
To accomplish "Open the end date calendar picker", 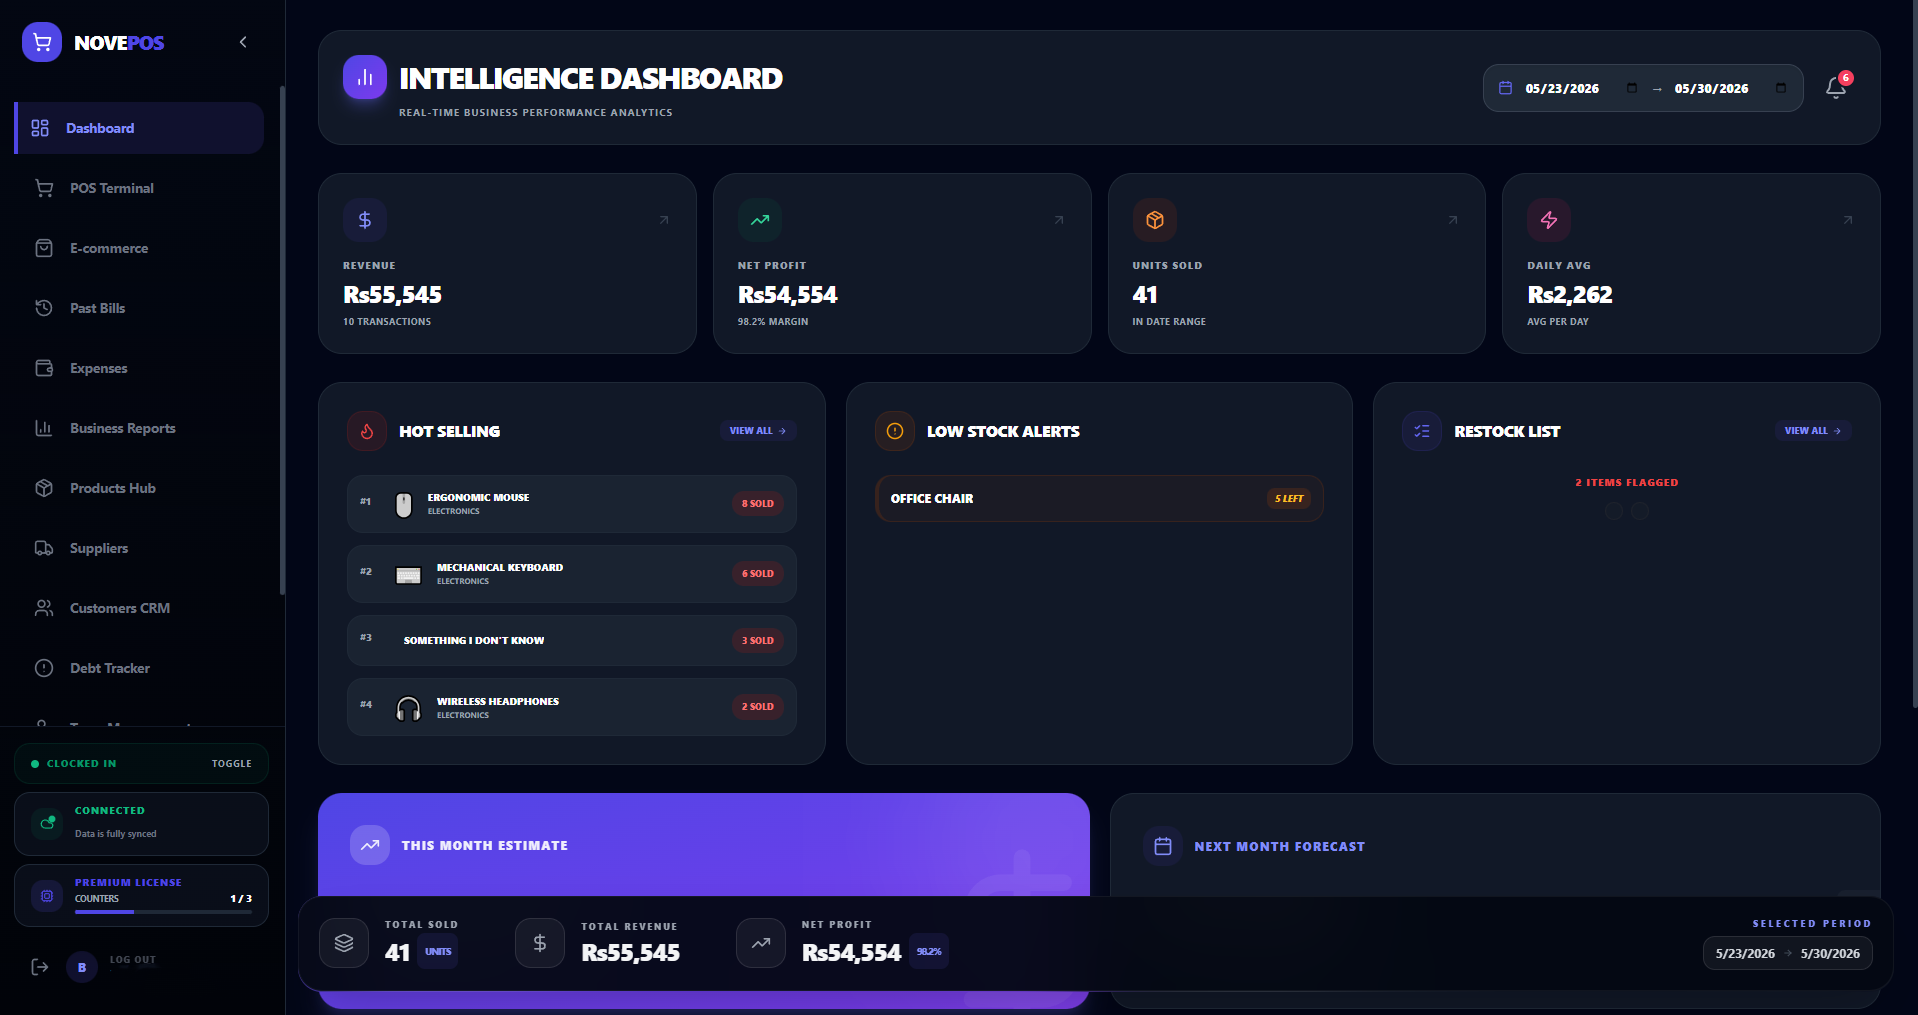I will click(x=1781, y=88).
